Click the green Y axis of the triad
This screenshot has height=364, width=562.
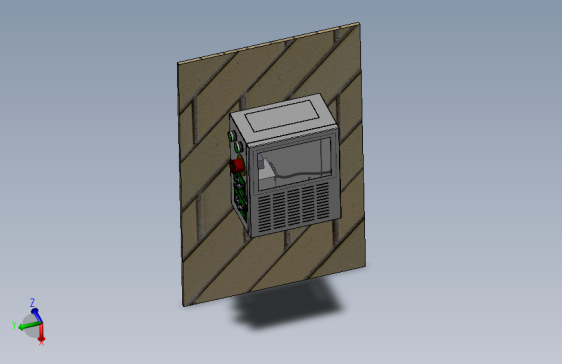pyautogui.click(x=29, y=326)
